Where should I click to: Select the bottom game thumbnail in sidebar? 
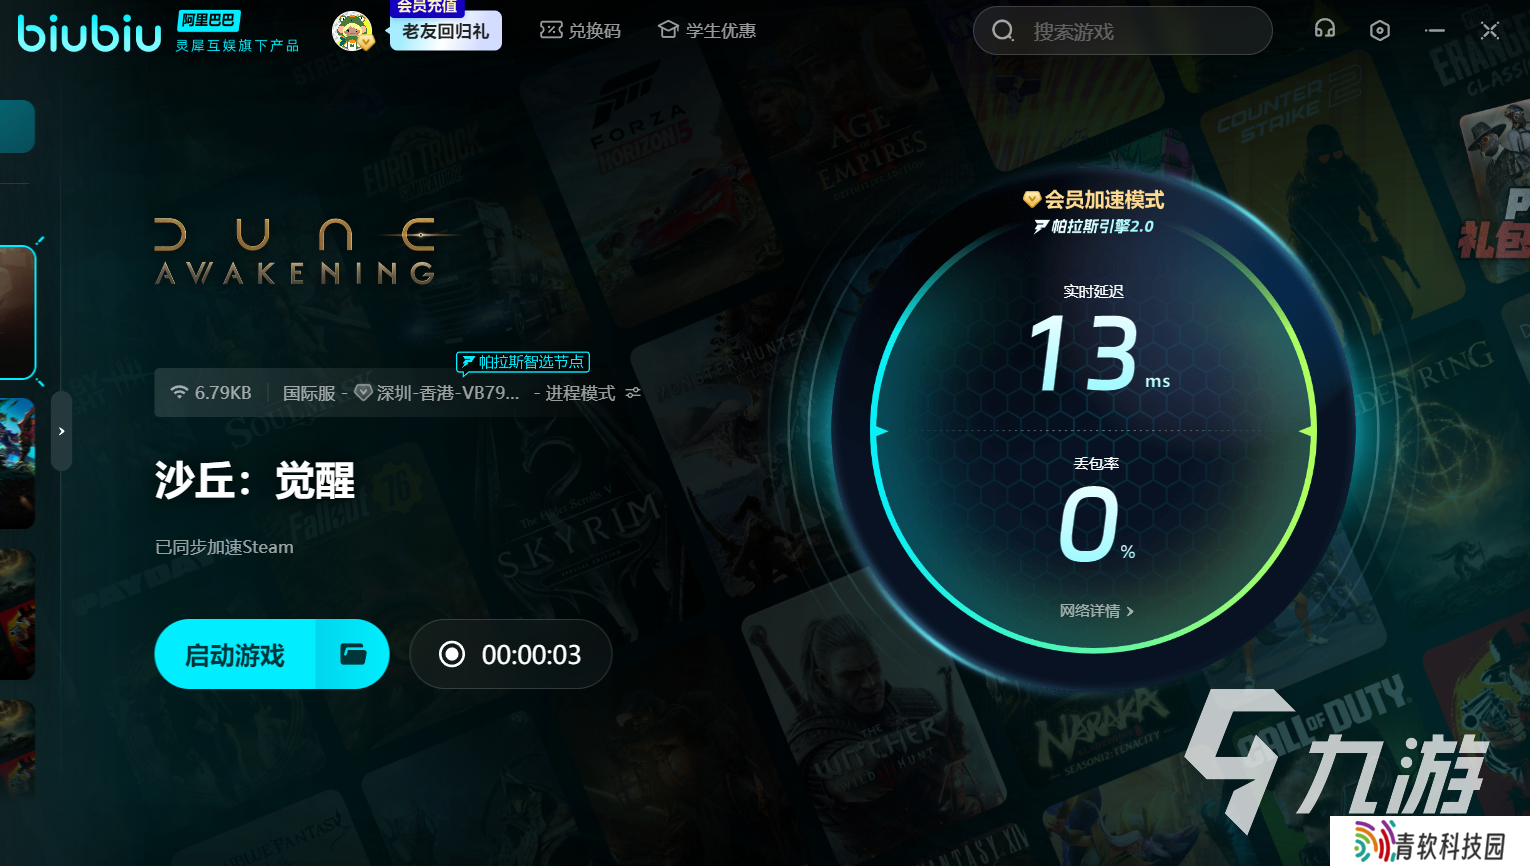tap(17, 750)
